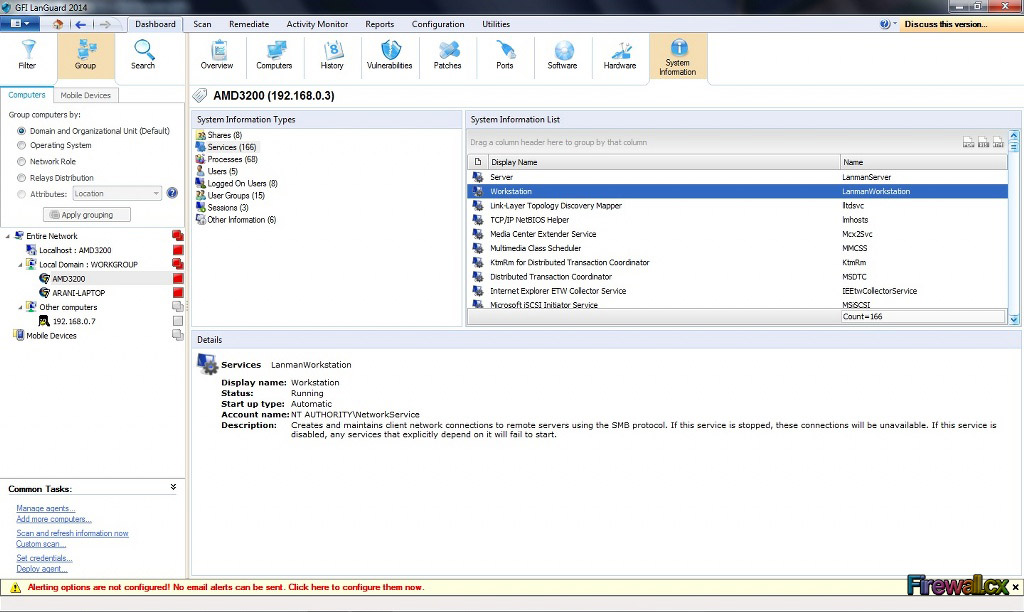
Task: Open the Filter tool
Action: point(27,54)
